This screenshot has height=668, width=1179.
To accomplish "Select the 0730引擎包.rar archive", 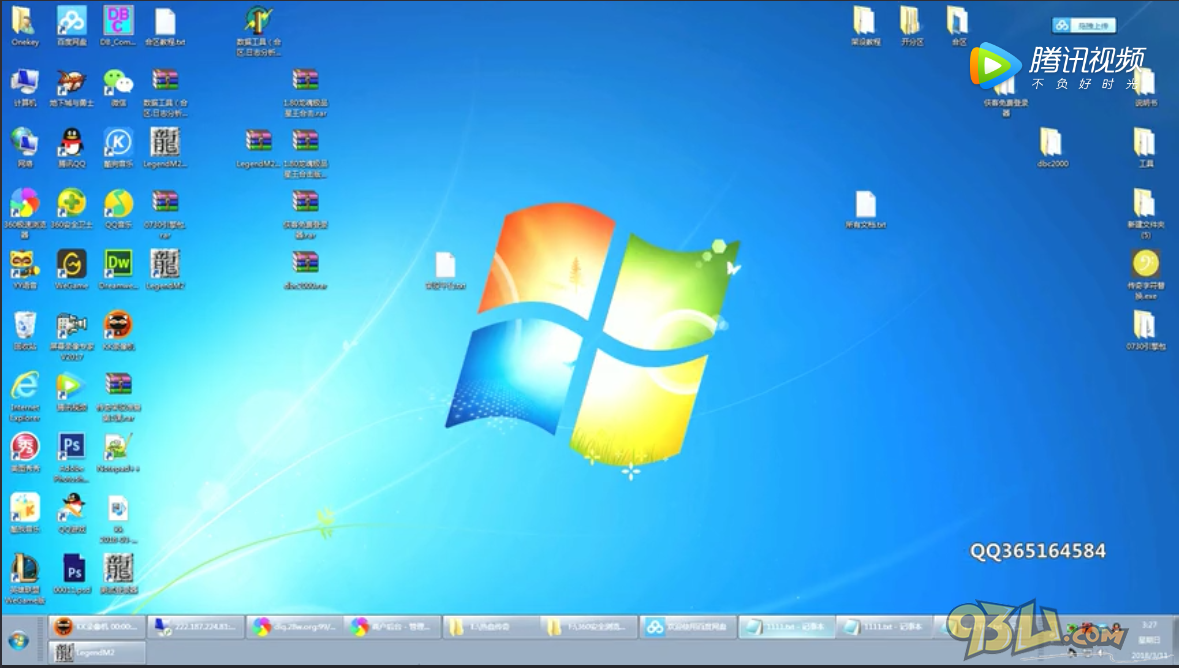I will pyautogui.click(x=165, y=214).
